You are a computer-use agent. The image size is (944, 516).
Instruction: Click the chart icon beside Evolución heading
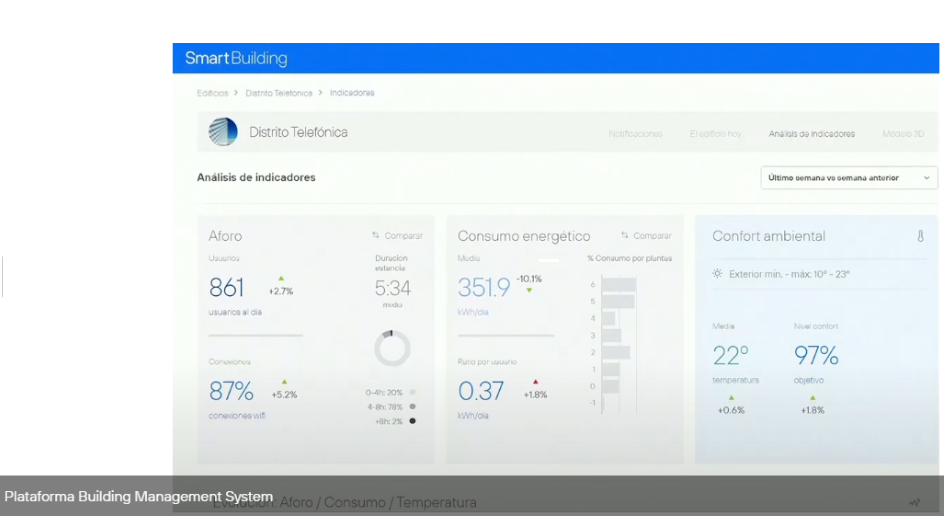coord(914,502)
